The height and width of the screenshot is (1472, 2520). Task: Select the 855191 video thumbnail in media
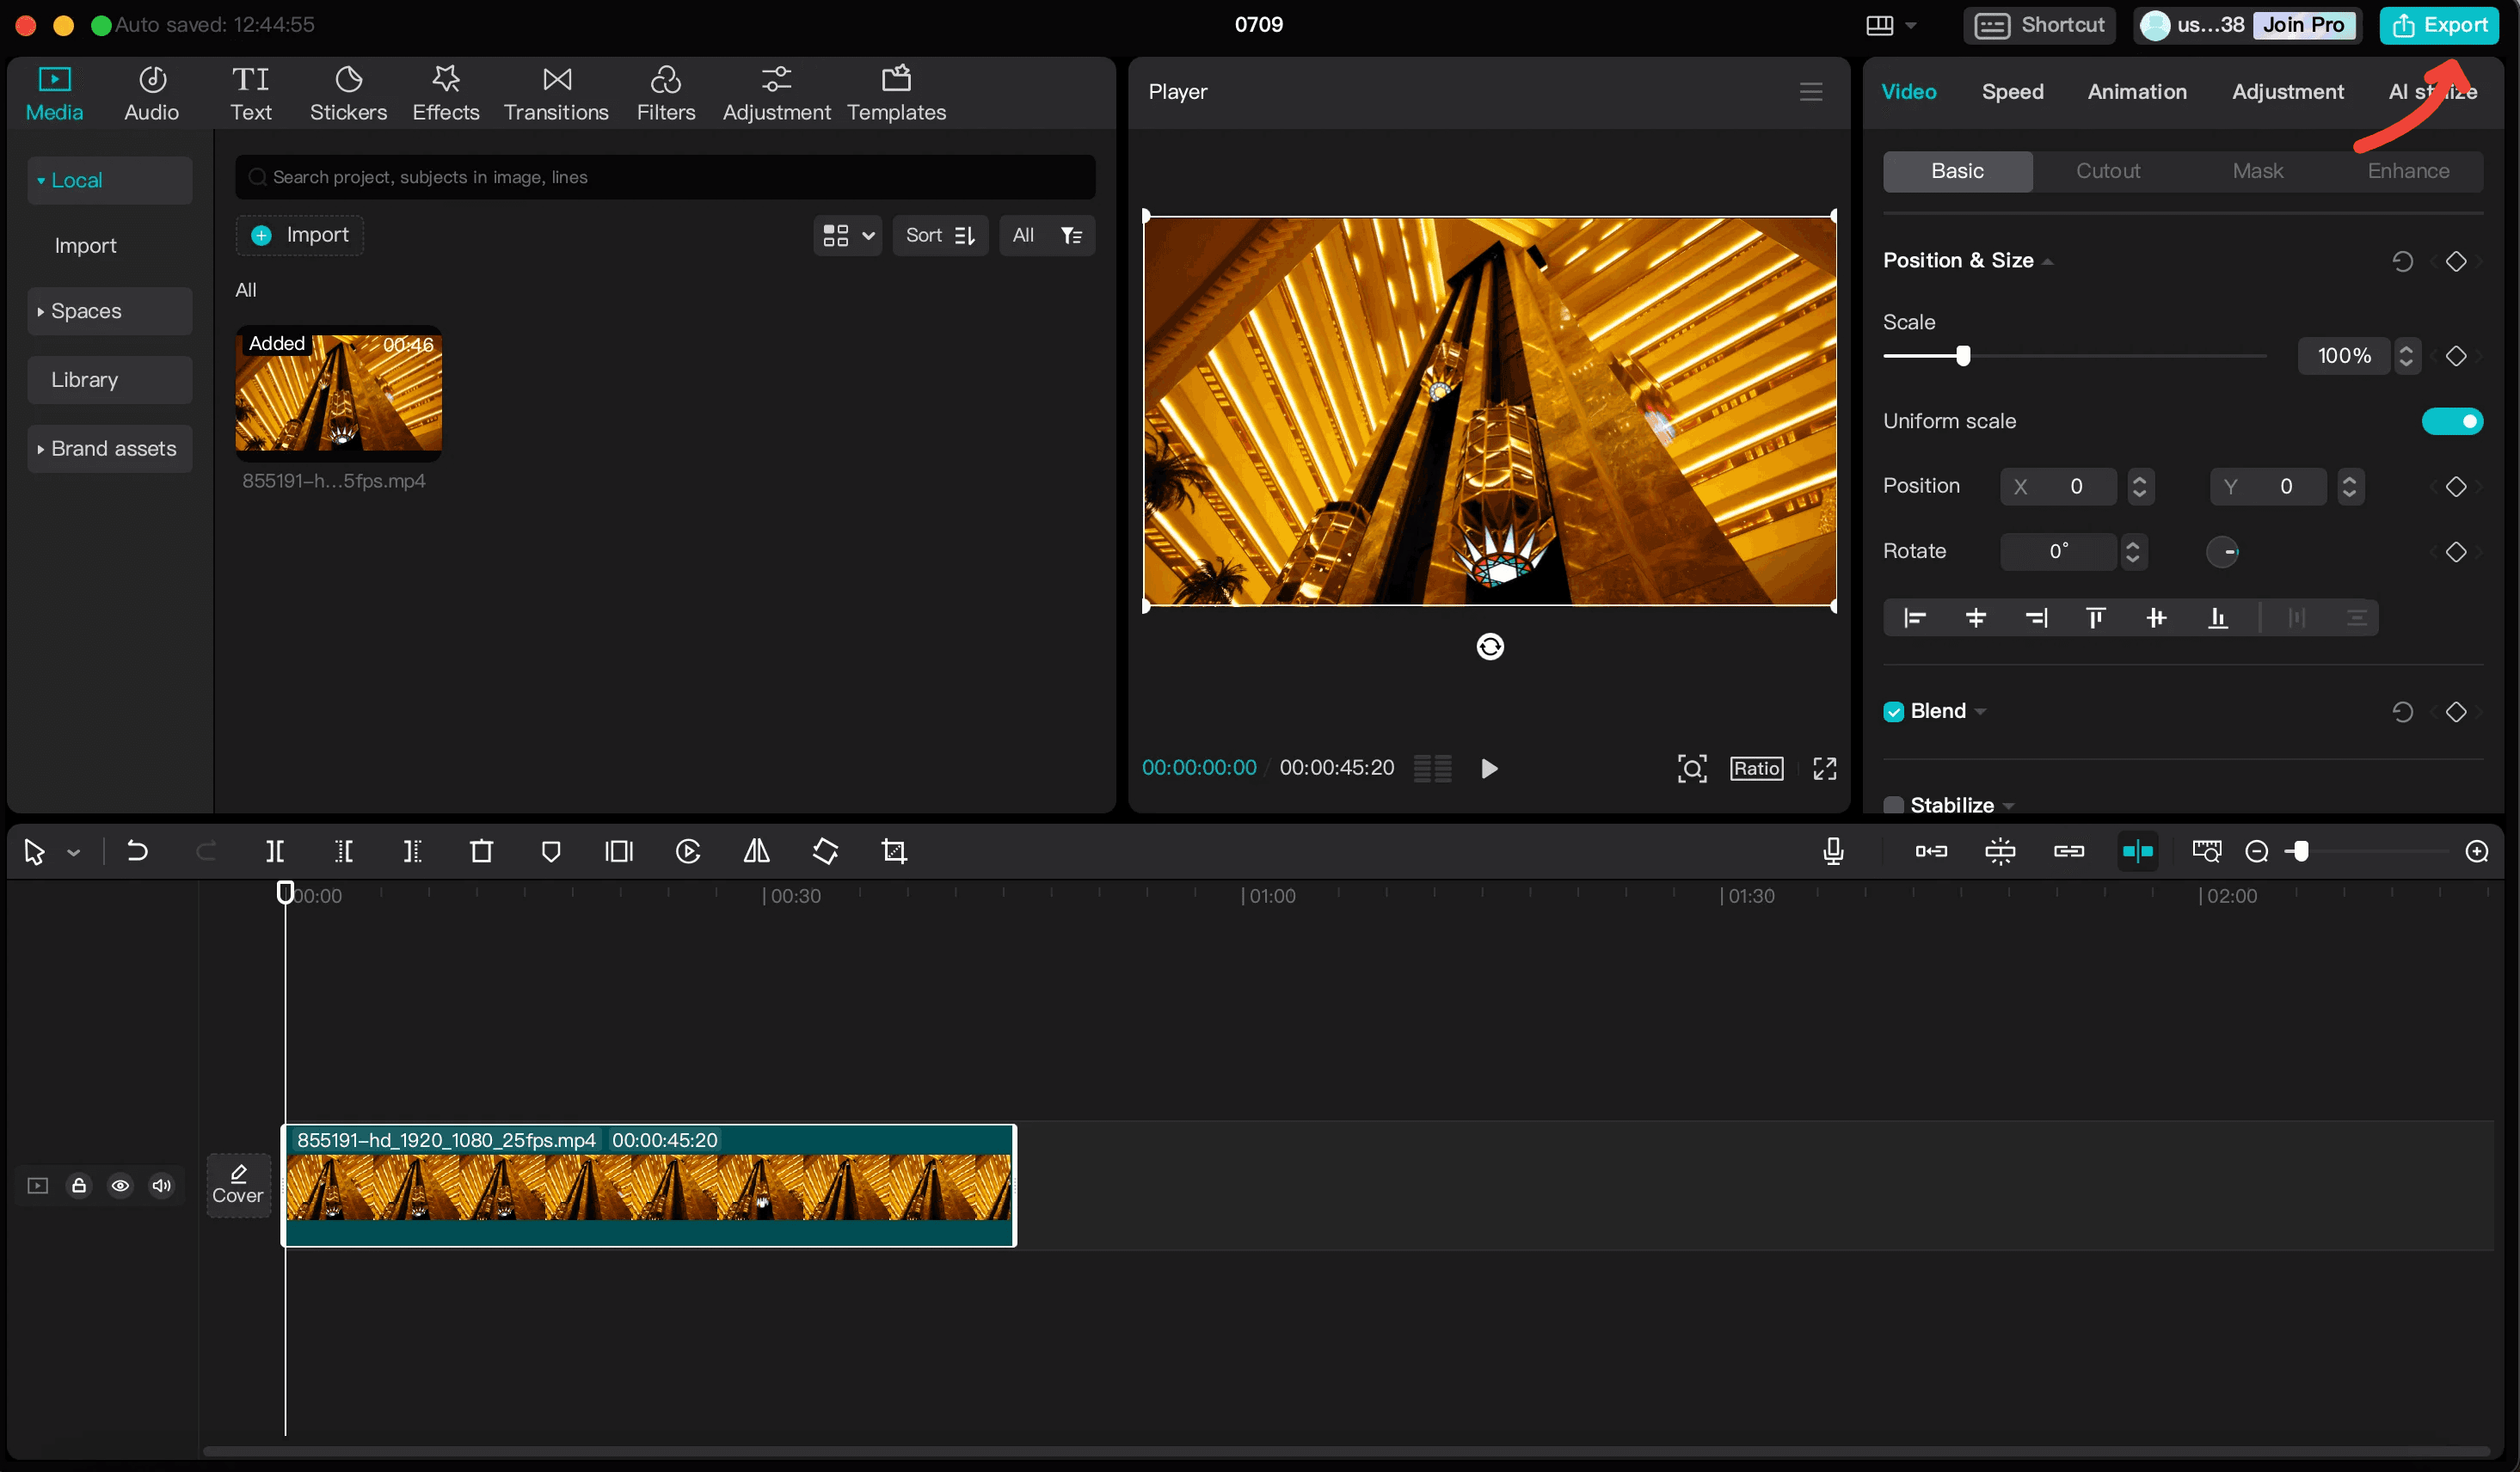(x=339, y=392)
